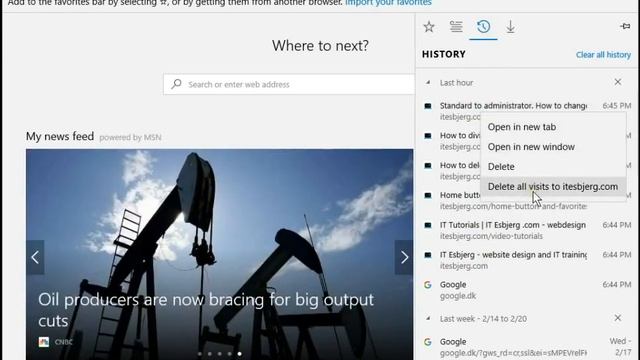Image resolution: width=640 pixels, height=360 pixels.
Task: Open the Downloads arrow tab
Action: (510, 27)
